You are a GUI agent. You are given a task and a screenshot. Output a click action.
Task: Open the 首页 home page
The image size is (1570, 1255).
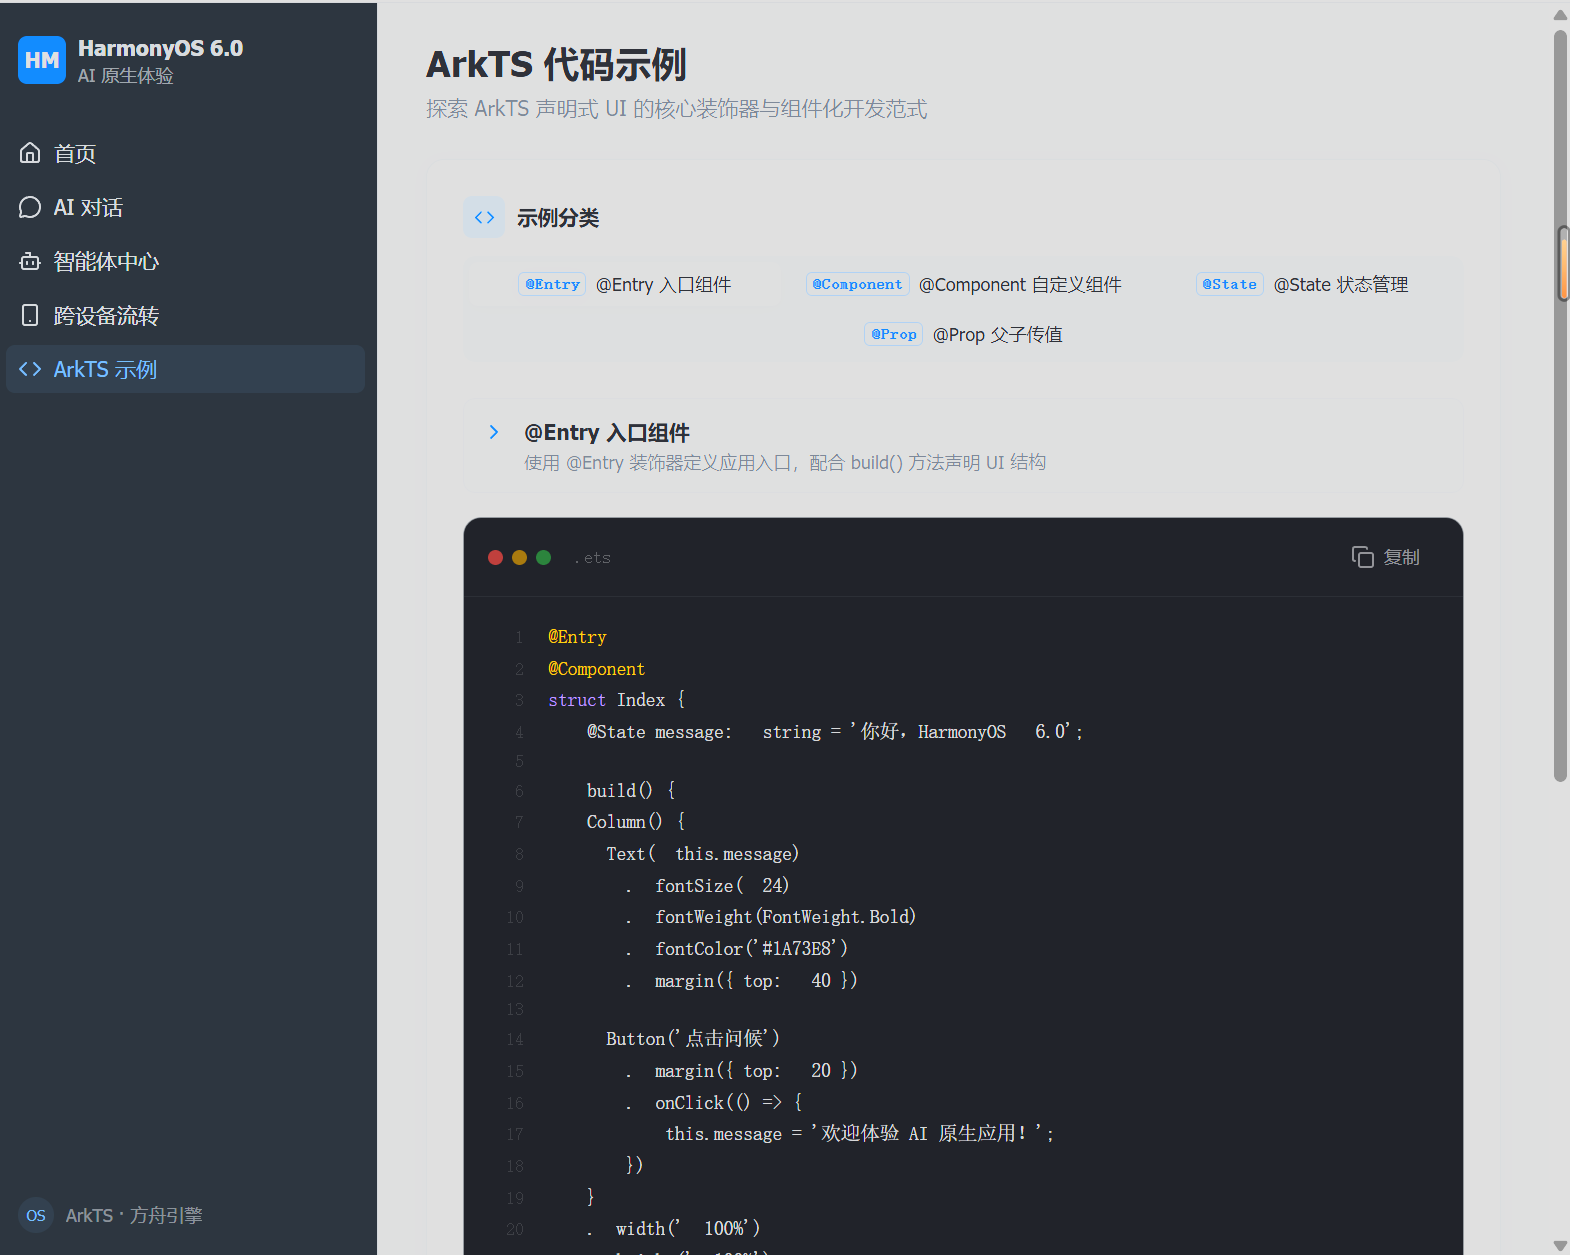pos(185,153)
